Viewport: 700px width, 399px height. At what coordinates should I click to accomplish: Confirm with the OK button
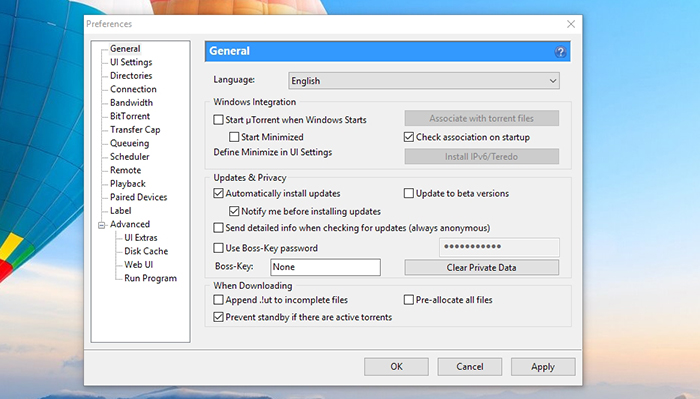pos(396,366)
